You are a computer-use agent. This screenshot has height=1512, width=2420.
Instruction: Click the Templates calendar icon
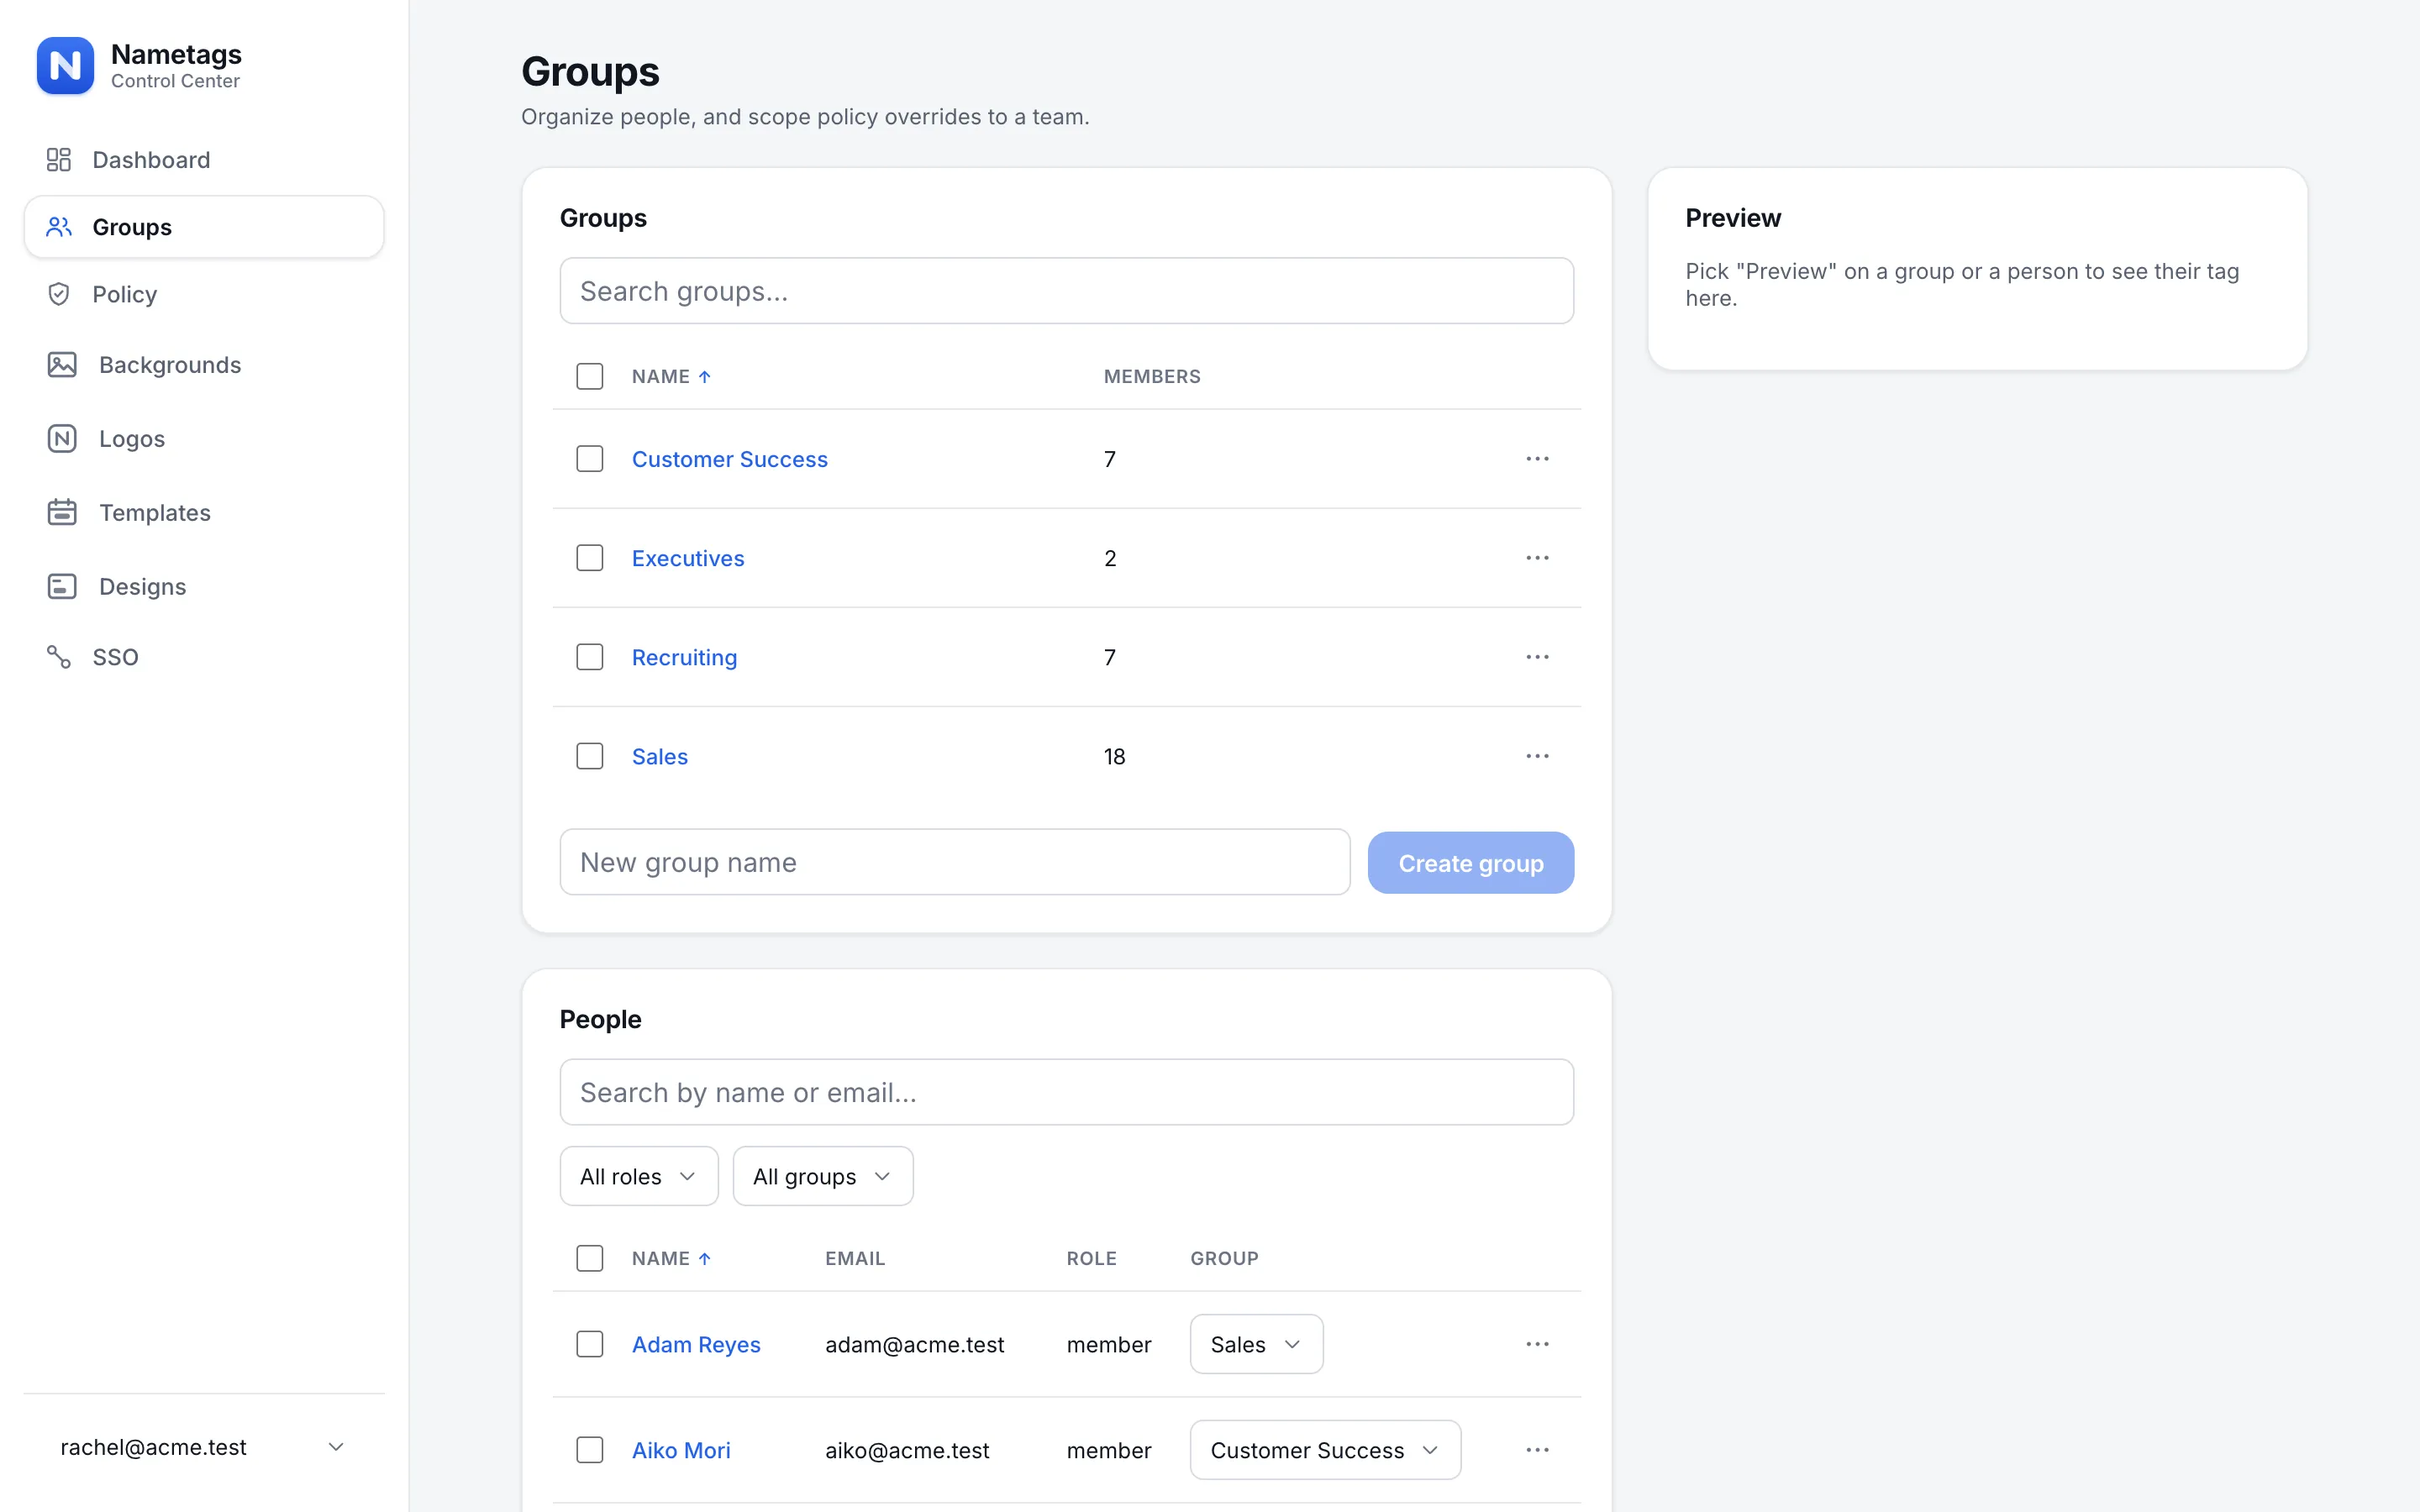coord(62,512)
